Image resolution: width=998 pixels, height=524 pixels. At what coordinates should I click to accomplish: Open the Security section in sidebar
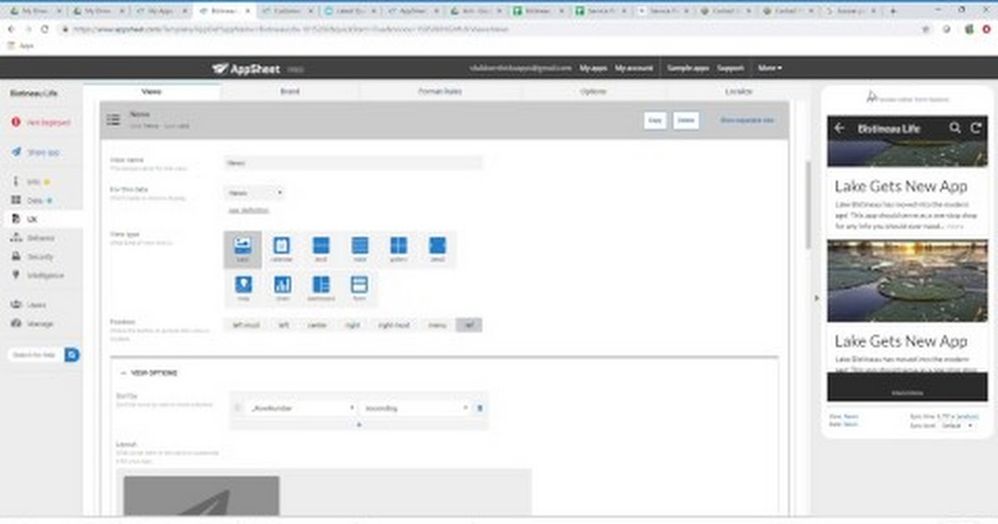39,257
